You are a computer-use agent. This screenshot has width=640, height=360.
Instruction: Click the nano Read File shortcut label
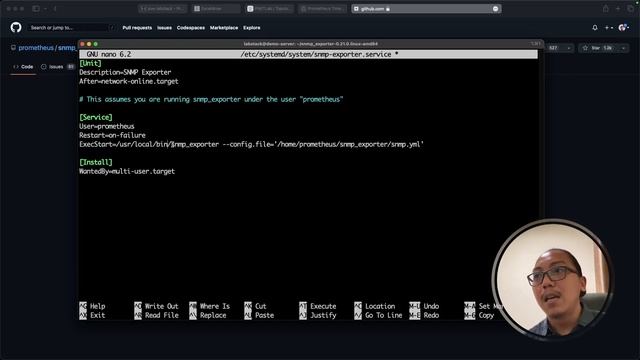162,315
